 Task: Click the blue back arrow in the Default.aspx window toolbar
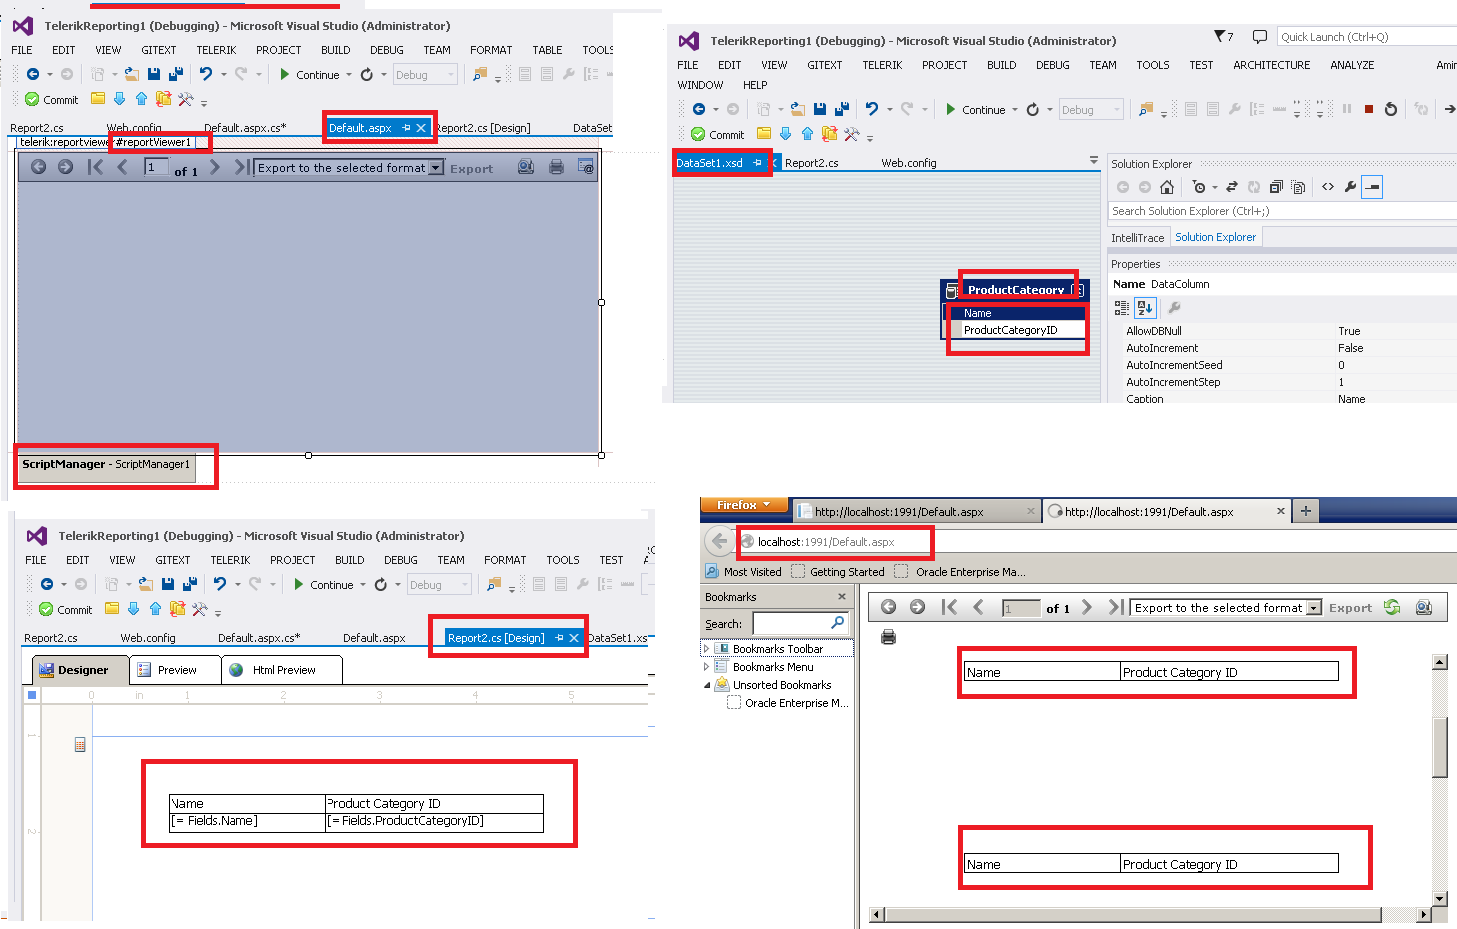33,74
